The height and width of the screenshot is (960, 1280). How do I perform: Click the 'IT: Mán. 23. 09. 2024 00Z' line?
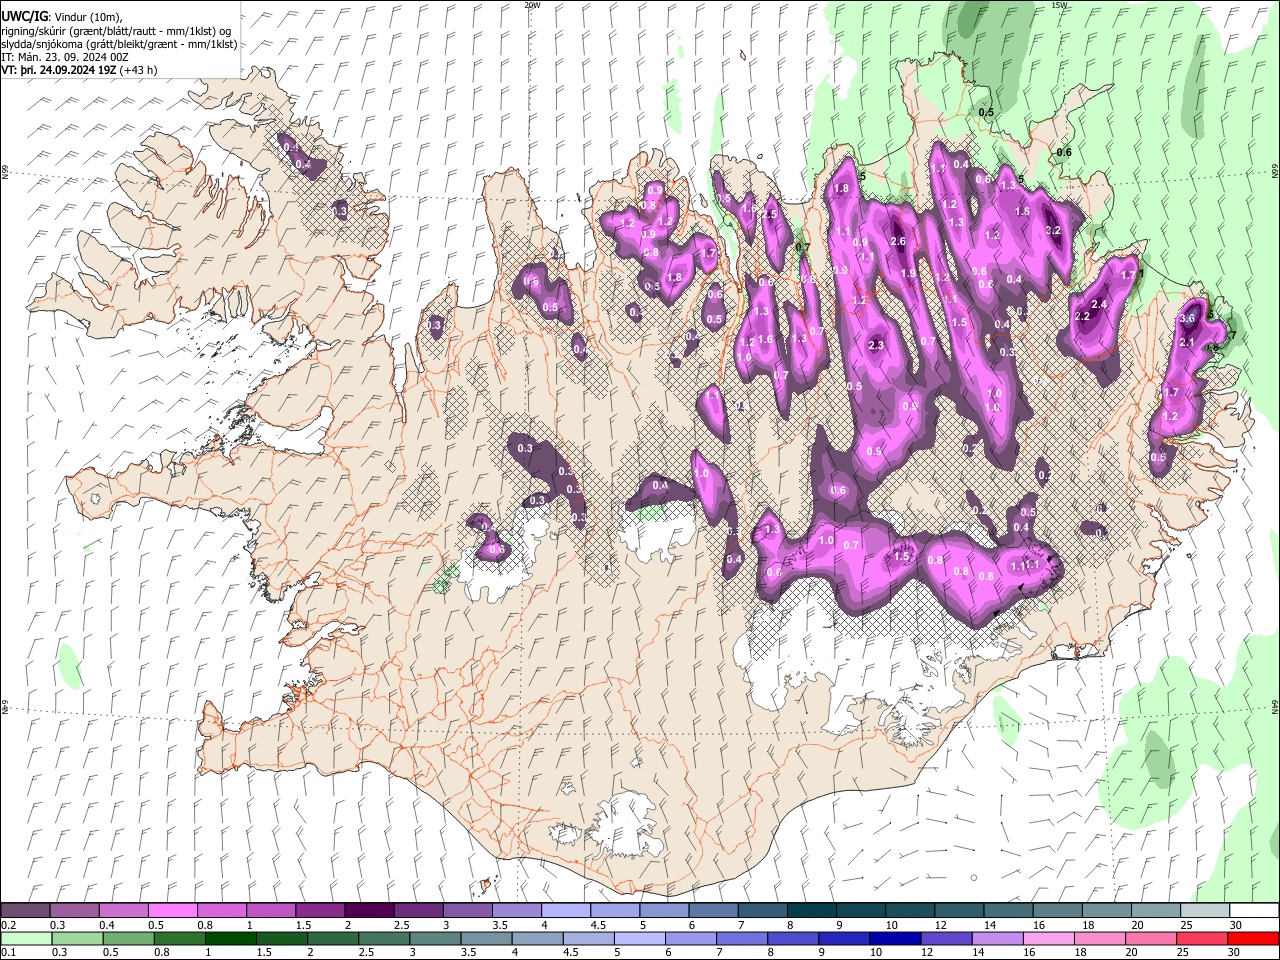(65, 57)
